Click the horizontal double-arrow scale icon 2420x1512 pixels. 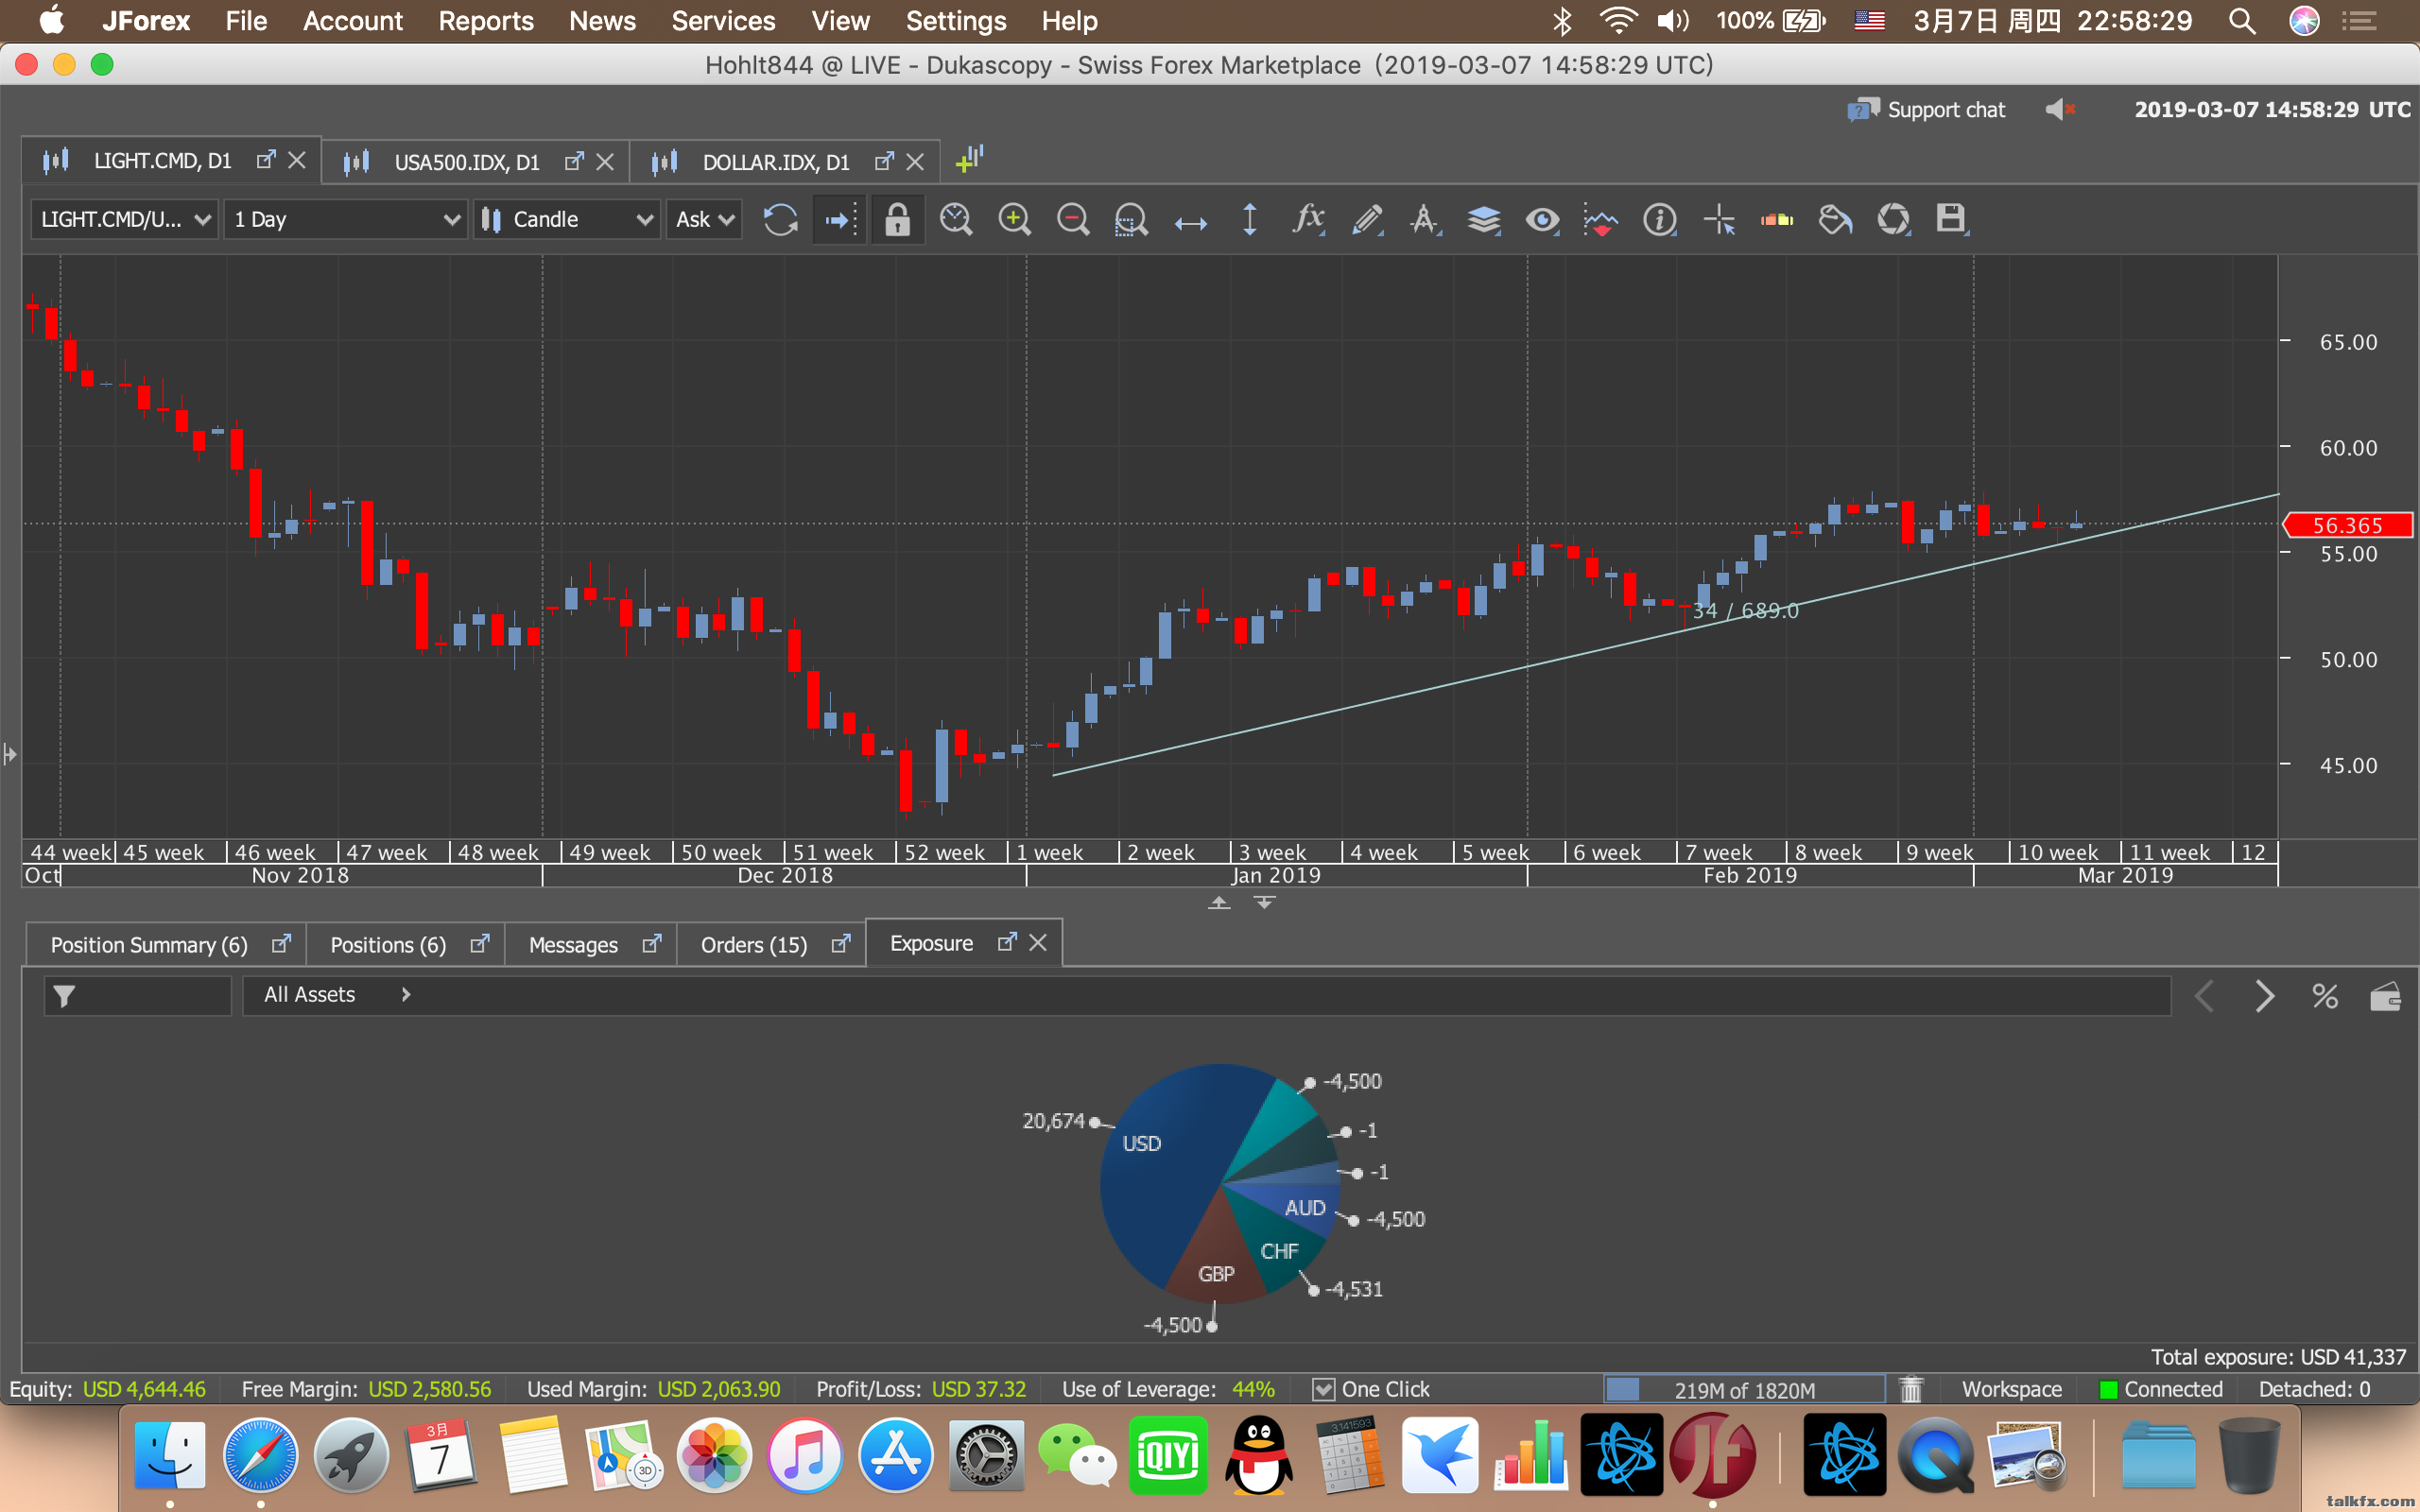[x=1190, y=222]
